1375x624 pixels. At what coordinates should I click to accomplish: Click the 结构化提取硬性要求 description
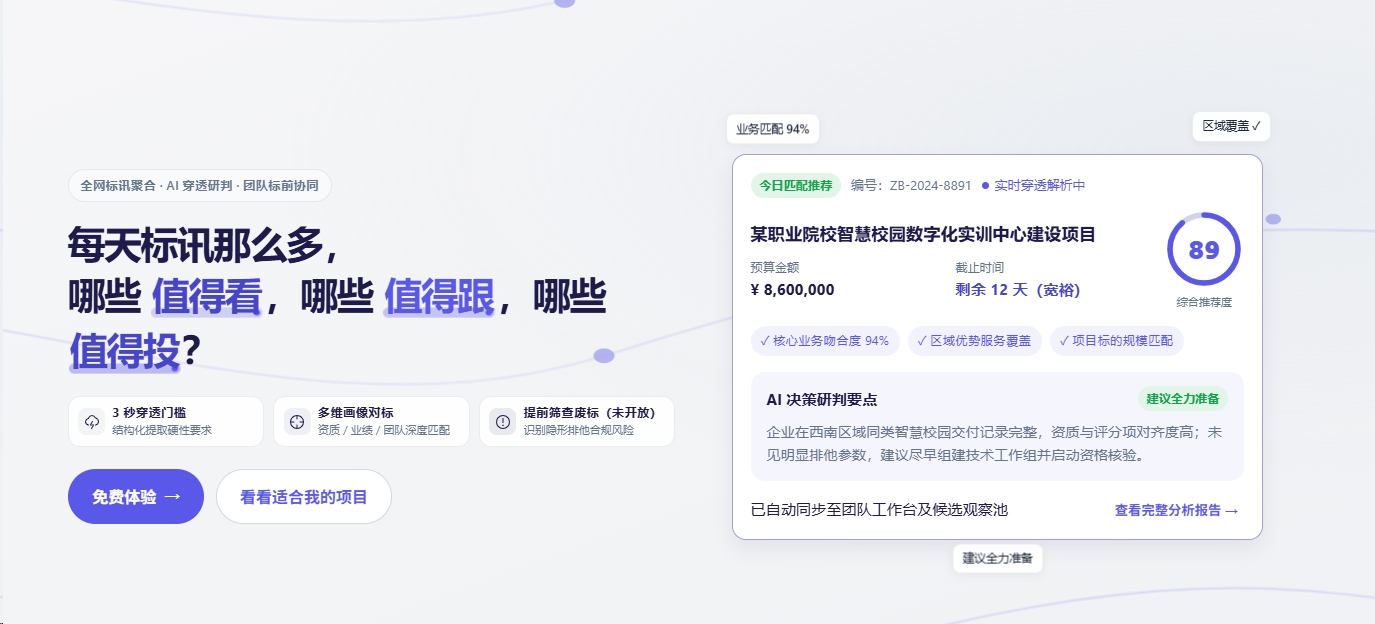[162, 431]
